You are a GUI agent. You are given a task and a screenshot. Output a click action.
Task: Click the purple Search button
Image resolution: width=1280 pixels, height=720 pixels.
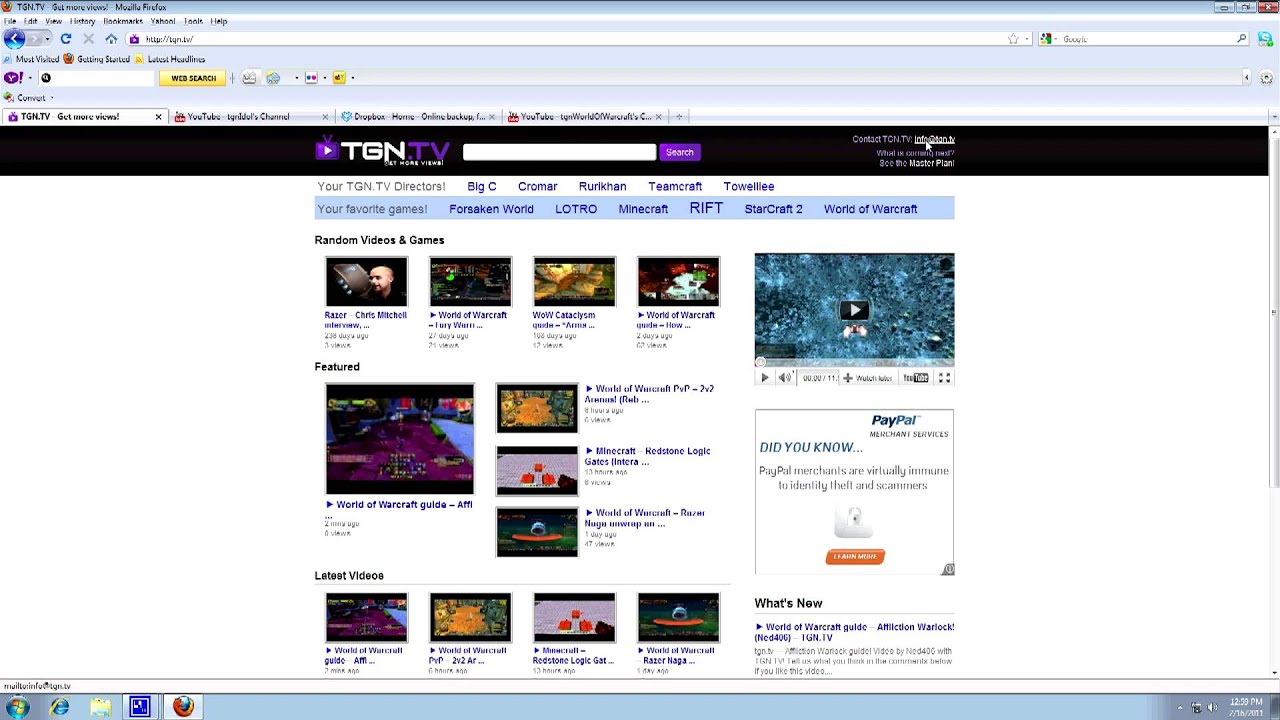pos(679,152)
